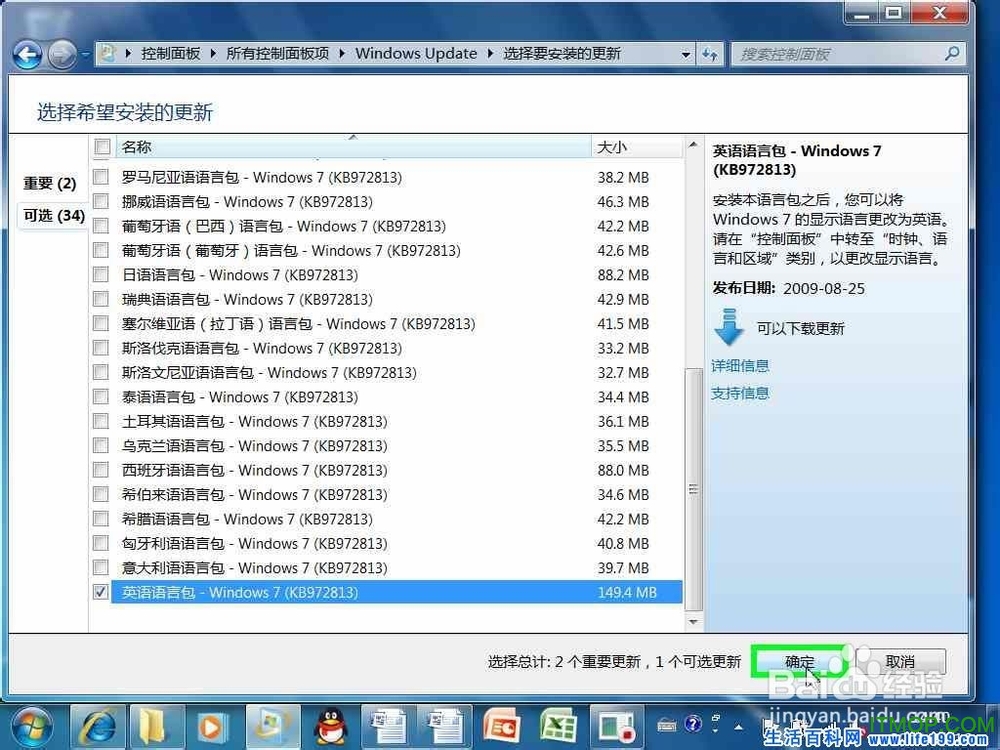This screenshot has width=1000, height=750.
Task: Open the address bar history dropdown
Action: [x=686, y=54]
